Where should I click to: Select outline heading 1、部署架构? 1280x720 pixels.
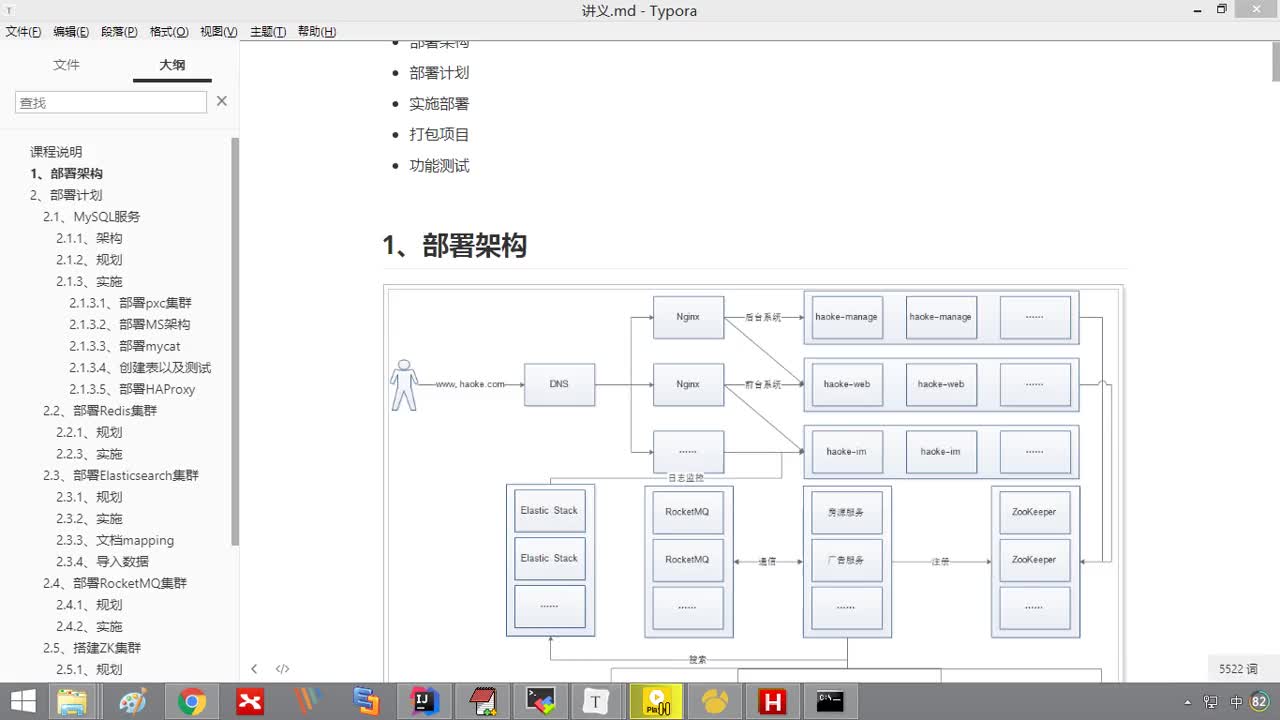tap(66, 173)
